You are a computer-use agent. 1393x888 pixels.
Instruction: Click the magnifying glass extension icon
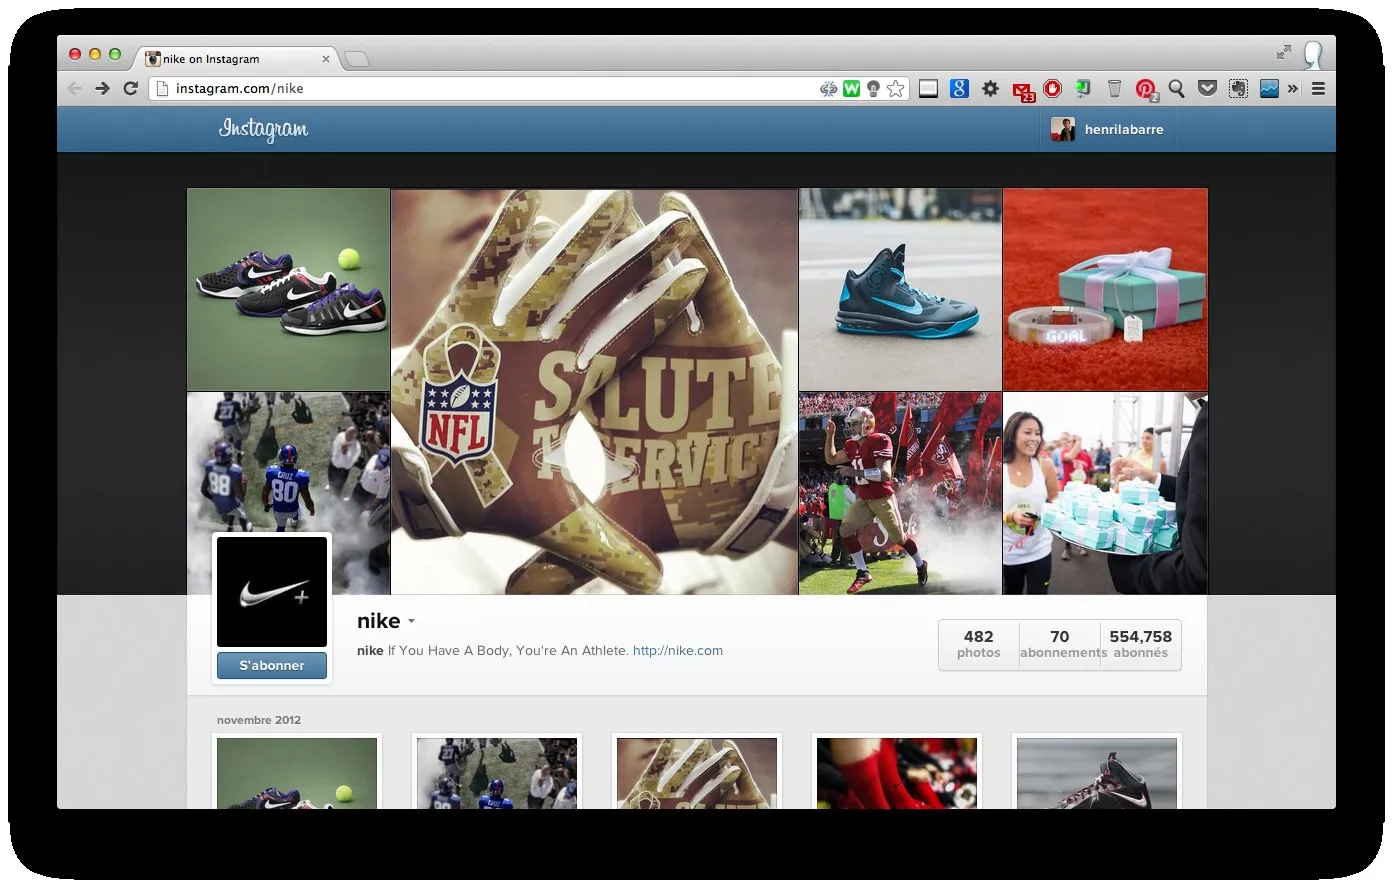1177,89
